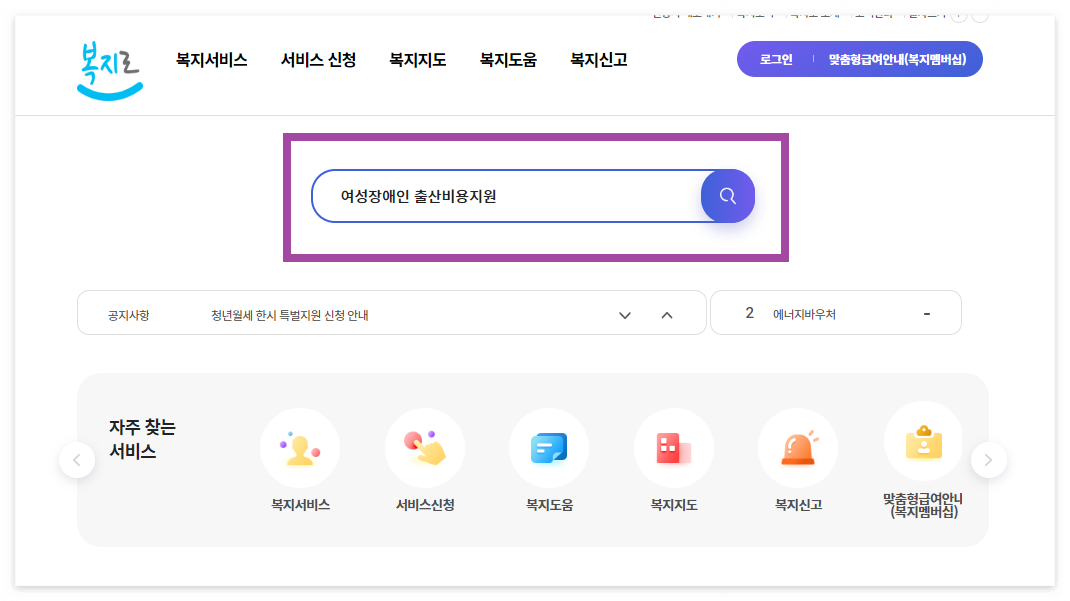Select the 복지신고 alarm bell icon
1070x601 pixels.
[x=797, y=448]
